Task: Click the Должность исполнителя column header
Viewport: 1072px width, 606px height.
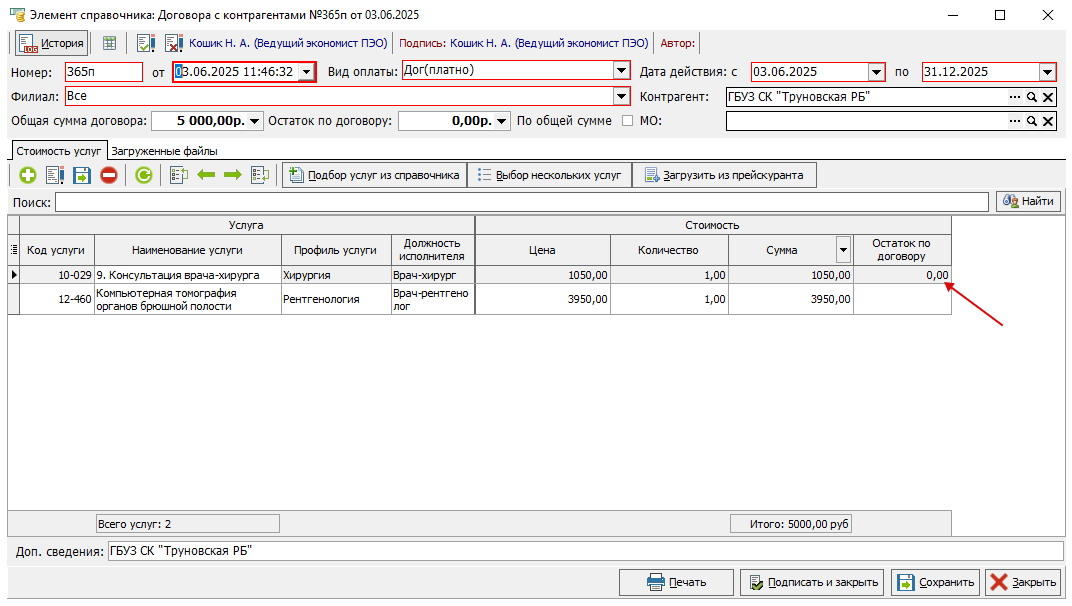Action: pos(433,250)
